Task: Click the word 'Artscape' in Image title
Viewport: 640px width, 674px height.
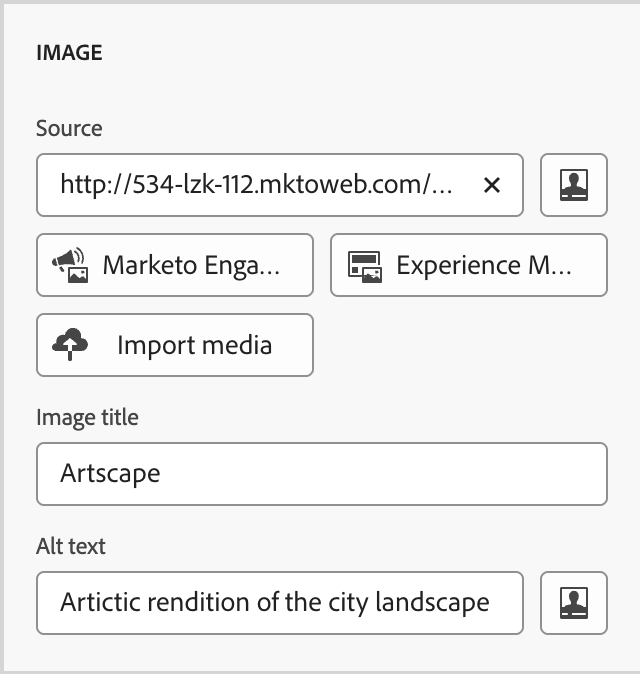Action: pos(110,473)
